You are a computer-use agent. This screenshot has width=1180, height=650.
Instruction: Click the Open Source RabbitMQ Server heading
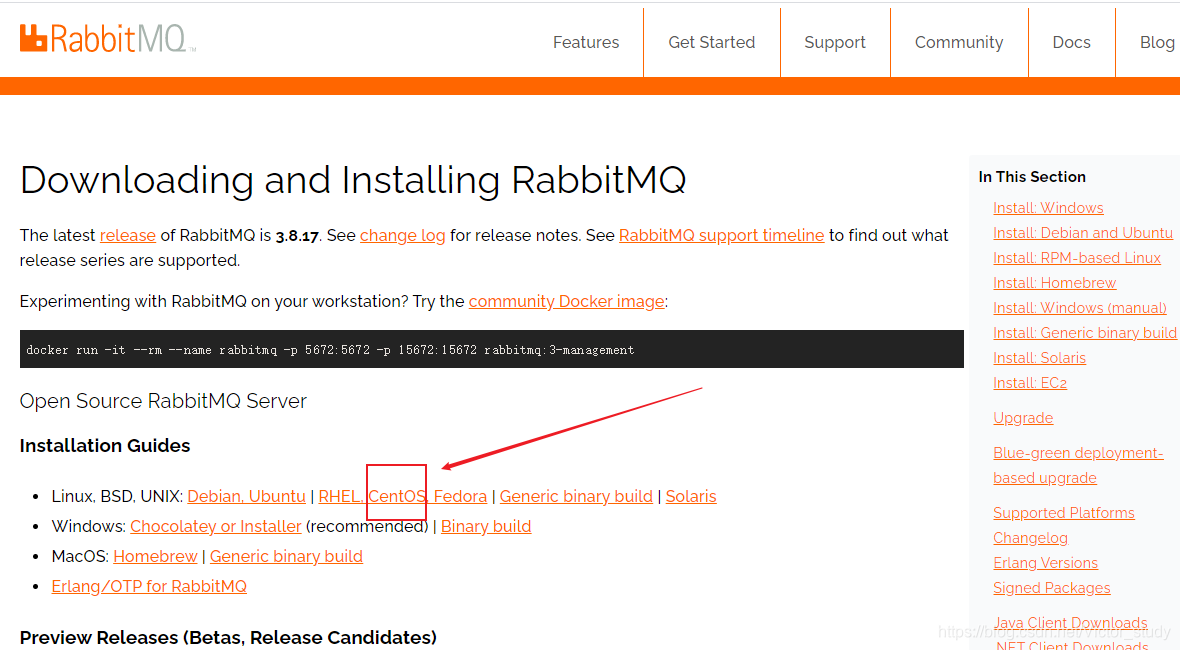pos(163,401)
